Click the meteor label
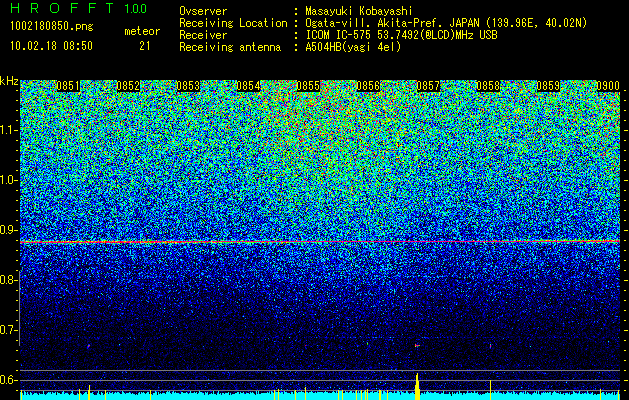Viewport: 629px width, 400px height. 142,31
